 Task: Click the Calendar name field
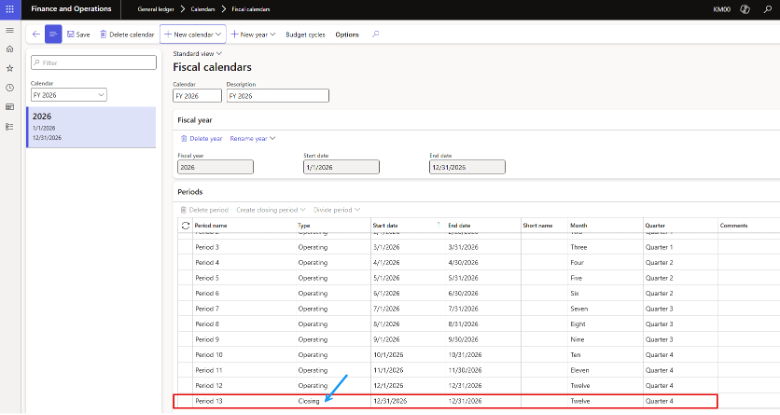click(x=197, y=96)
